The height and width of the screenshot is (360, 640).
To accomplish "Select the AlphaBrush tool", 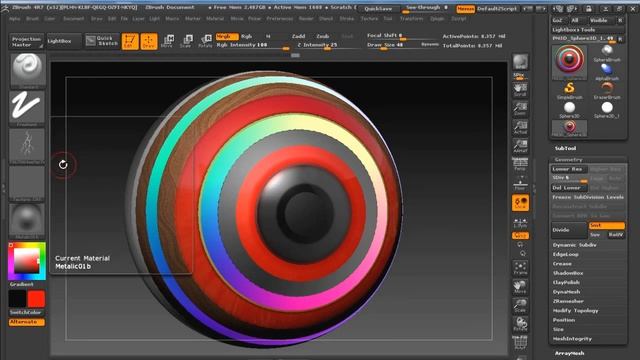I will pos(607,72).
